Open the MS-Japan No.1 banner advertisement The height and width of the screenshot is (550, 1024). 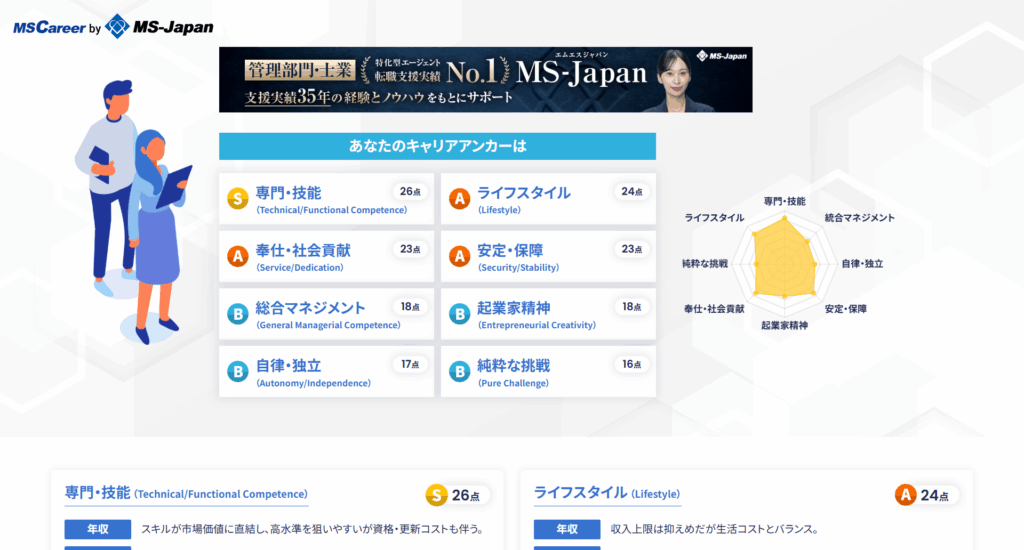485,80
